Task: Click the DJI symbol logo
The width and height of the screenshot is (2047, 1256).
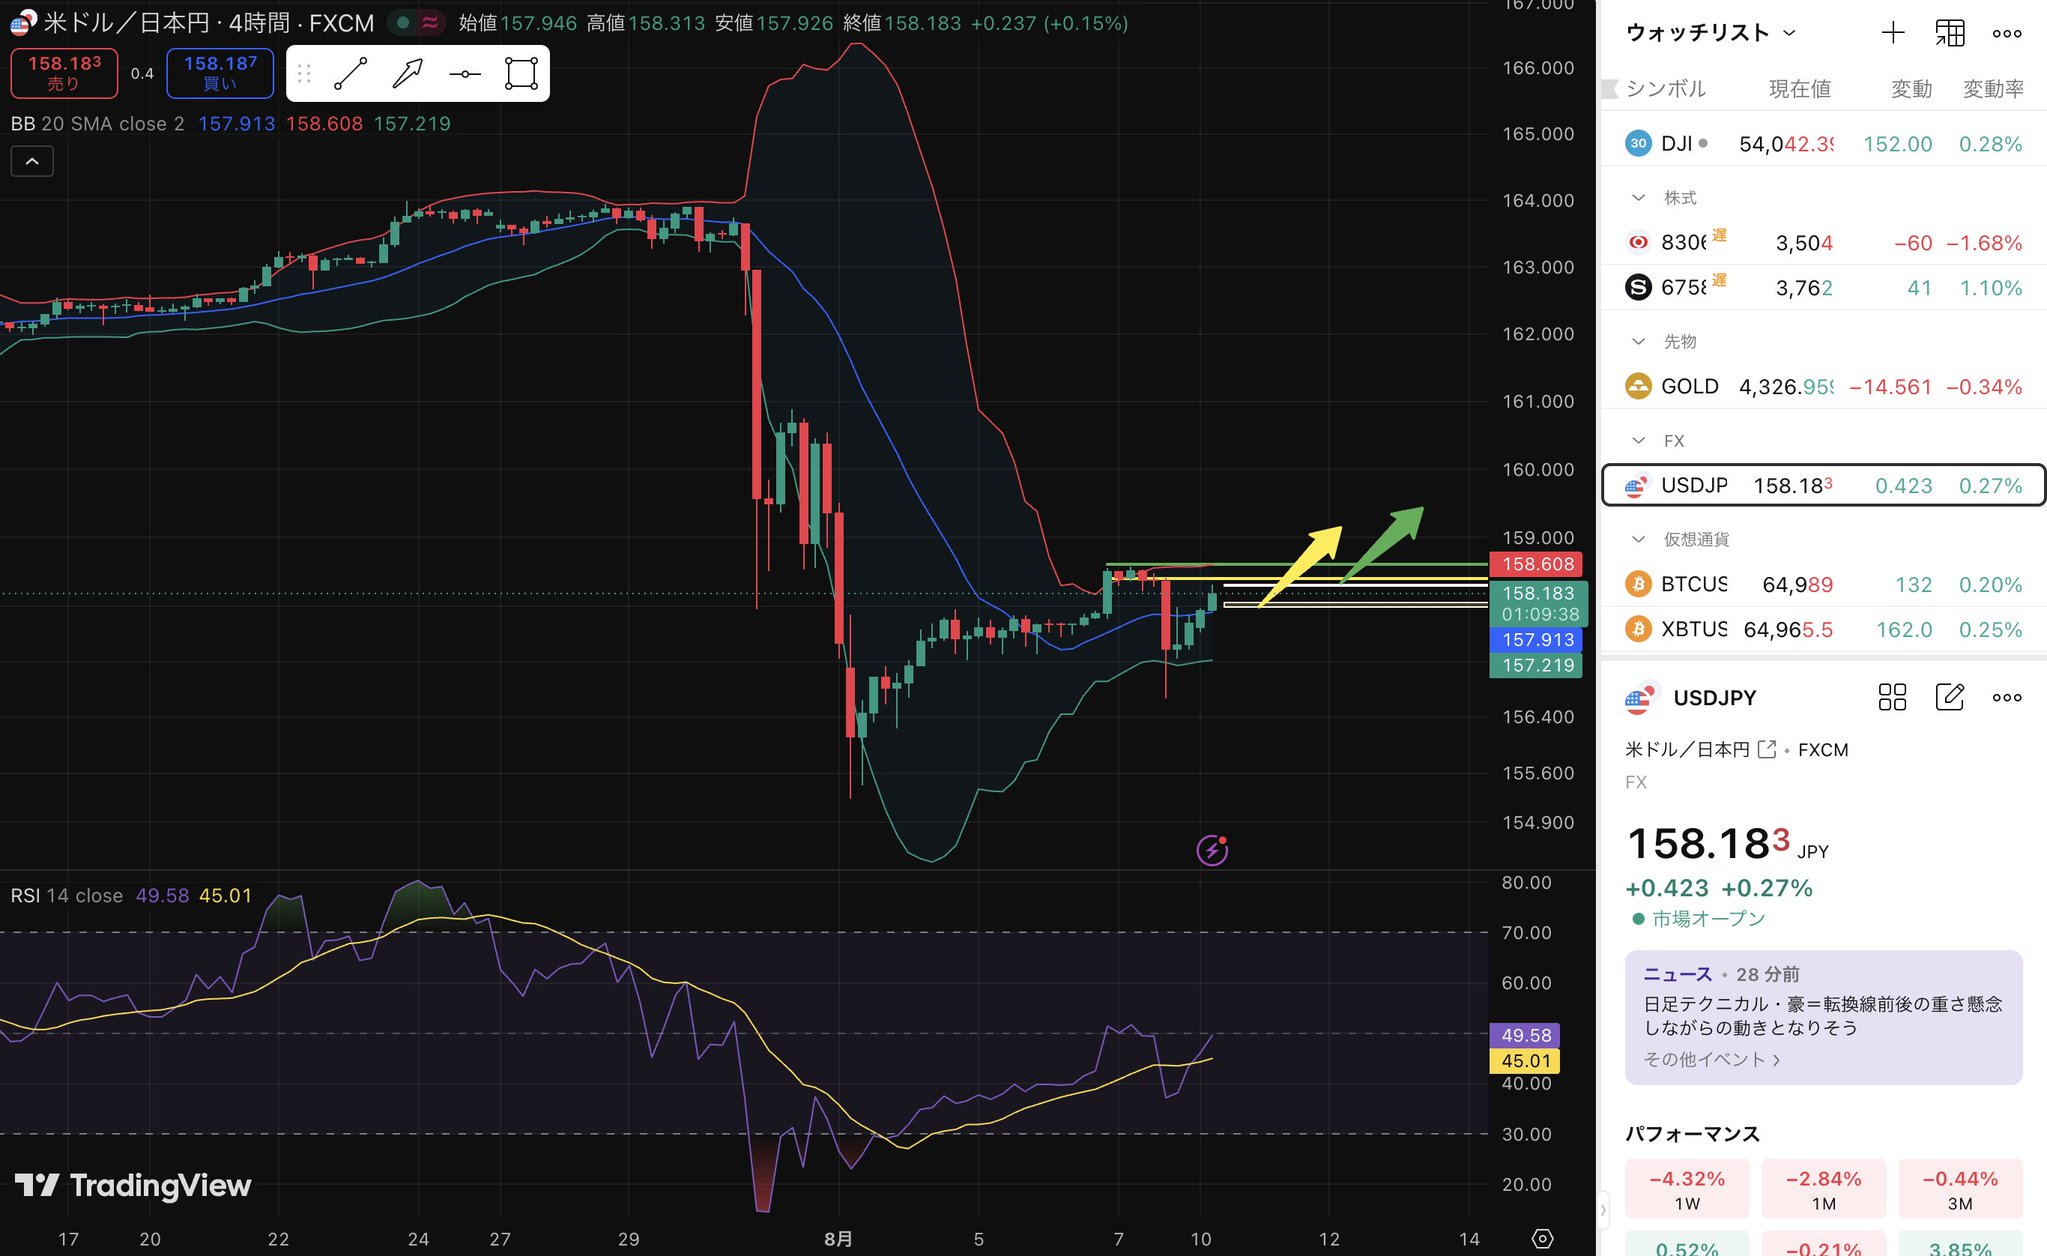Action: (1638, 143)
